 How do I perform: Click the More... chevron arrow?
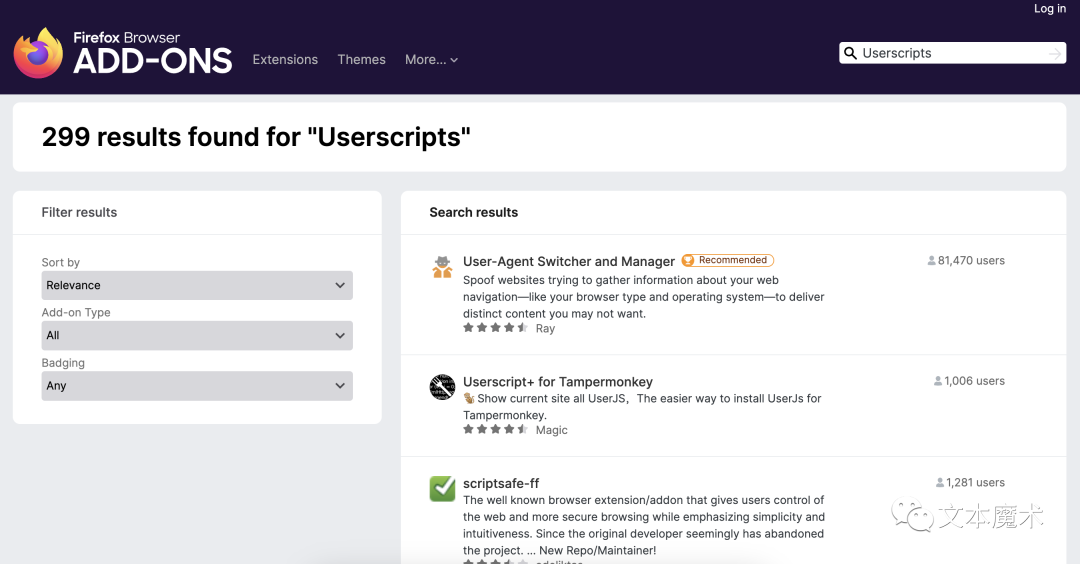[454, 60]
